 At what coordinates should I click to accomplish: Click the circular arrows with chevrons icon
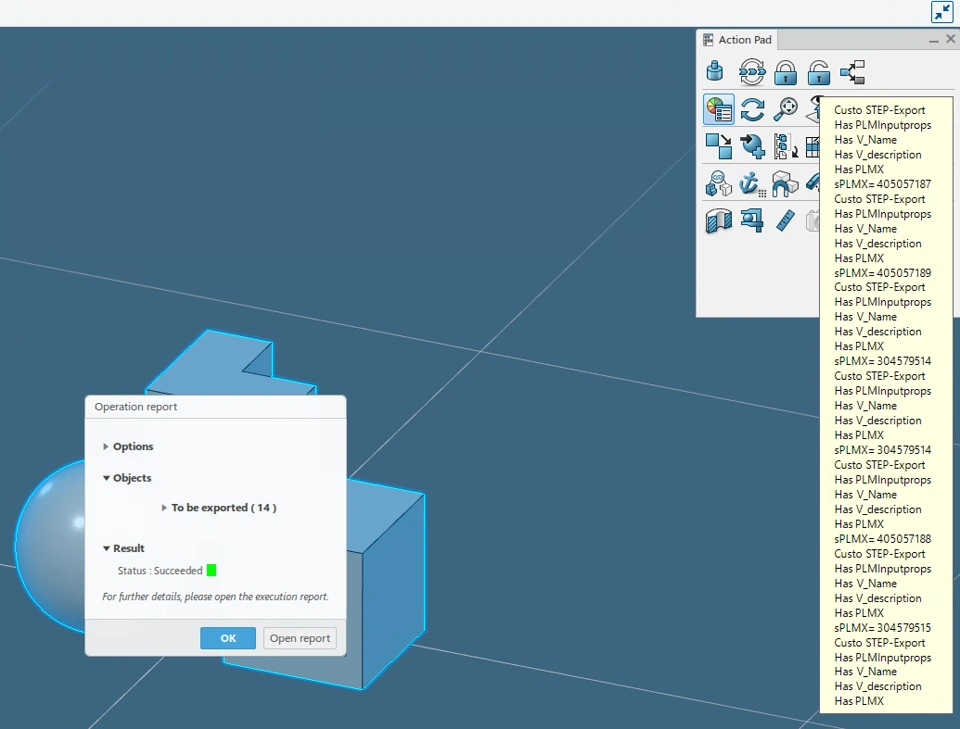coord(752,72)
